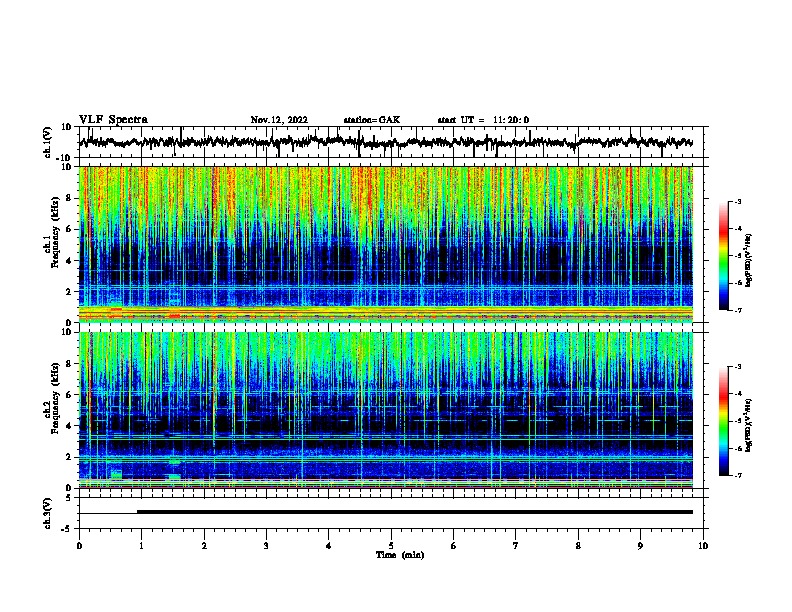Viewport: 792px width, 612px height.
Task: Click time axis tick label "4"
Action: point(329,546)
